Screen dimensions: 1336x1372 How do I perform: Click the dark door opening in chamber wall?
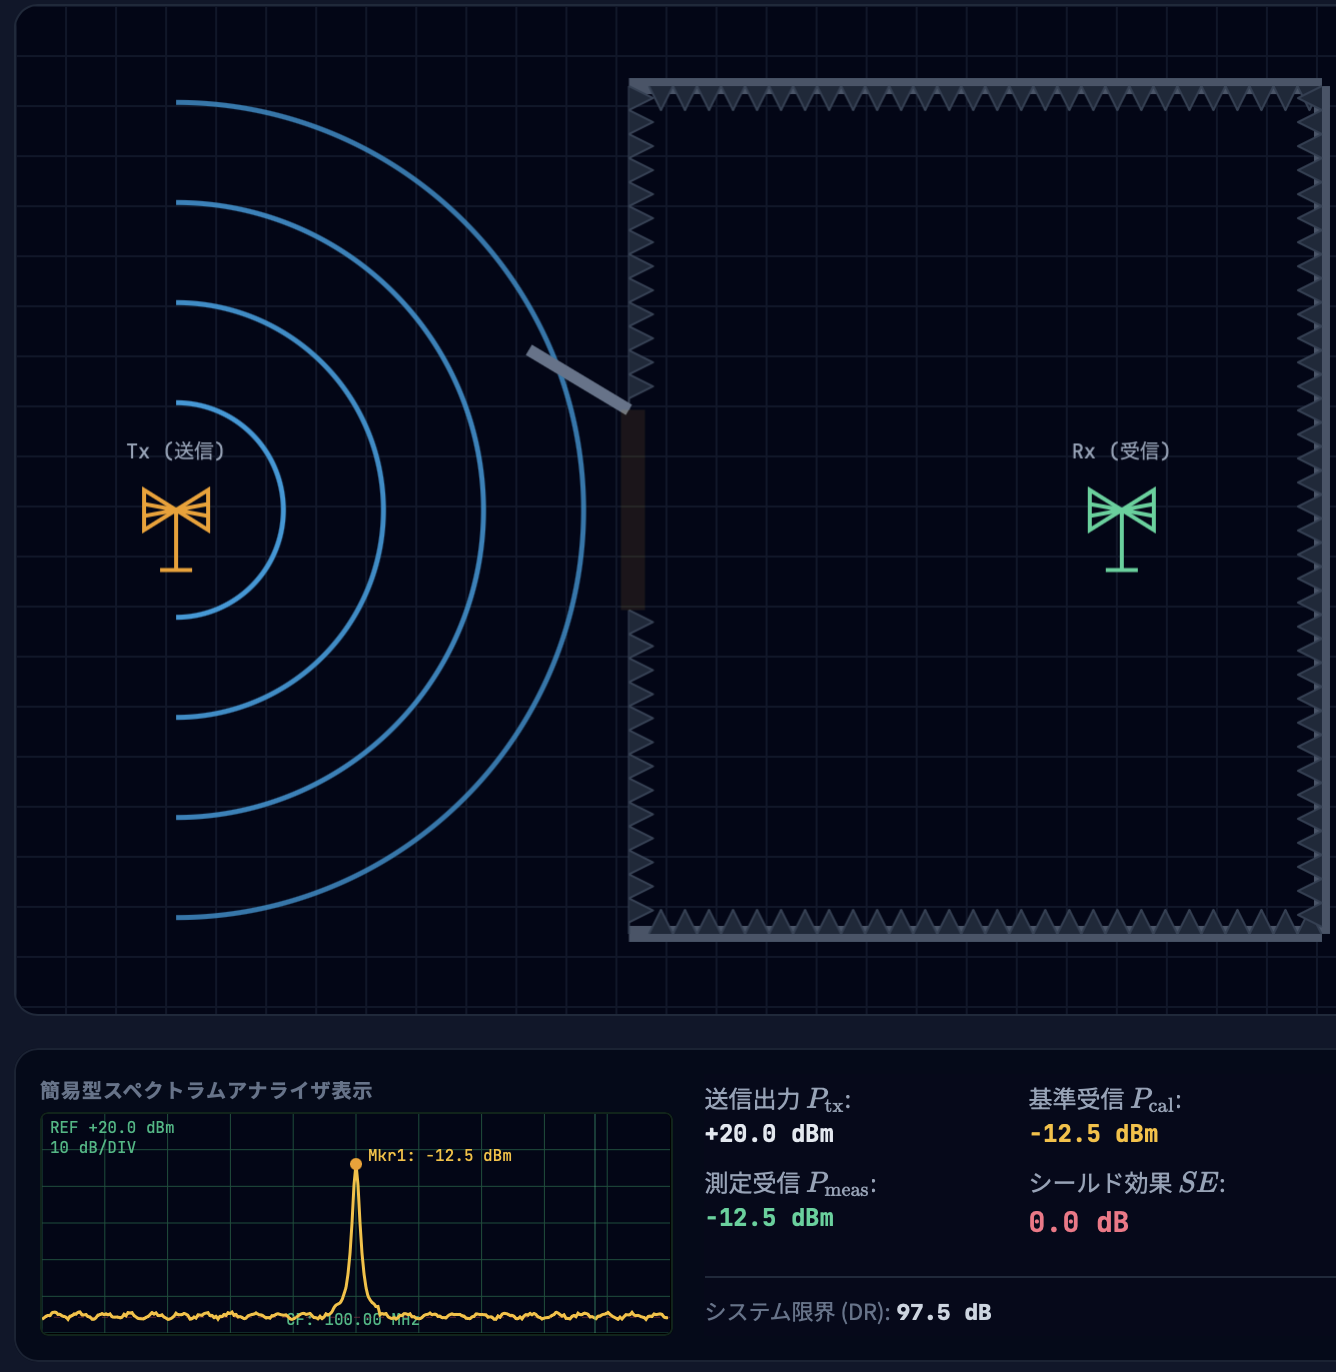(632, 509)
